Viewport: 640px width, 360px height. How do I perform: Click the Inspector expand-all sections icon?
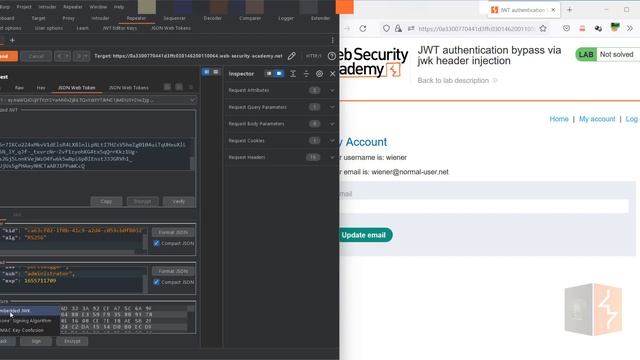coord(293,74)
